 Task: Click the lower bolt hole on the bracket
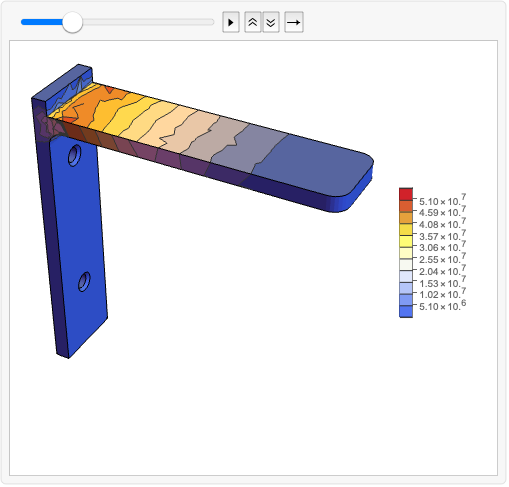pyautogui.click(x=84, y=282)
